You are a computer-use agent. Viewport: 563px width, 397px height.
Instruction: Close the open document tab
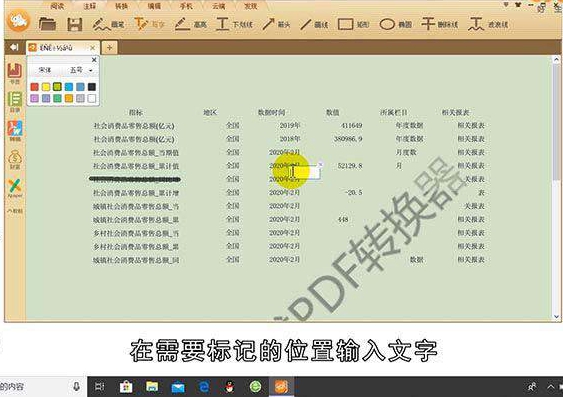click(x=93, y=47)
